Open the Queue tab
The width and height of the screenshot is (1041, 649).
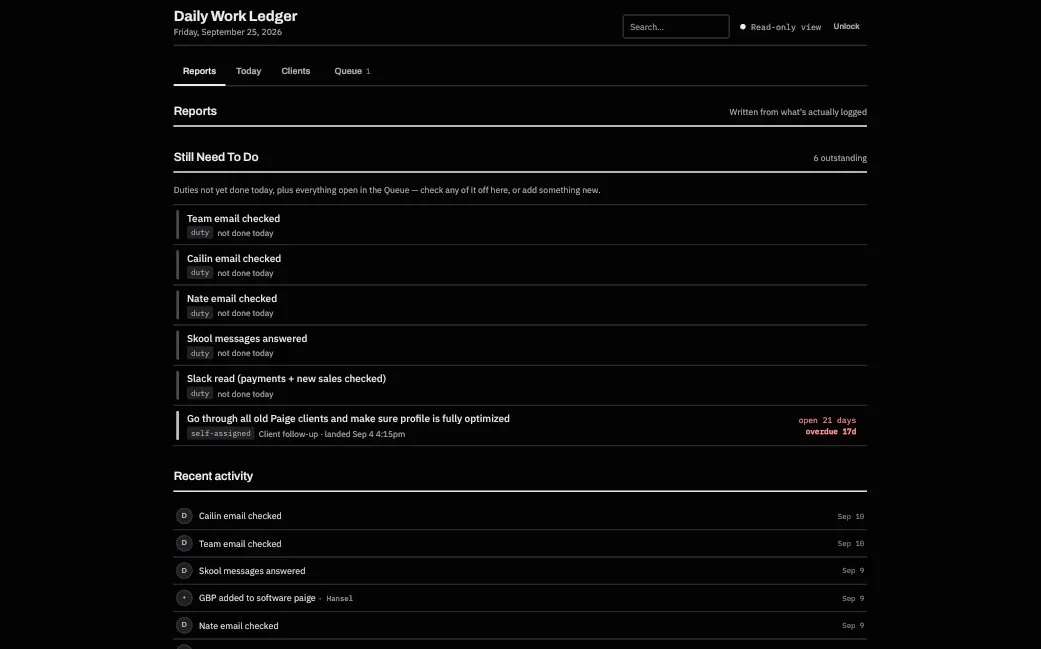(352, 71)
